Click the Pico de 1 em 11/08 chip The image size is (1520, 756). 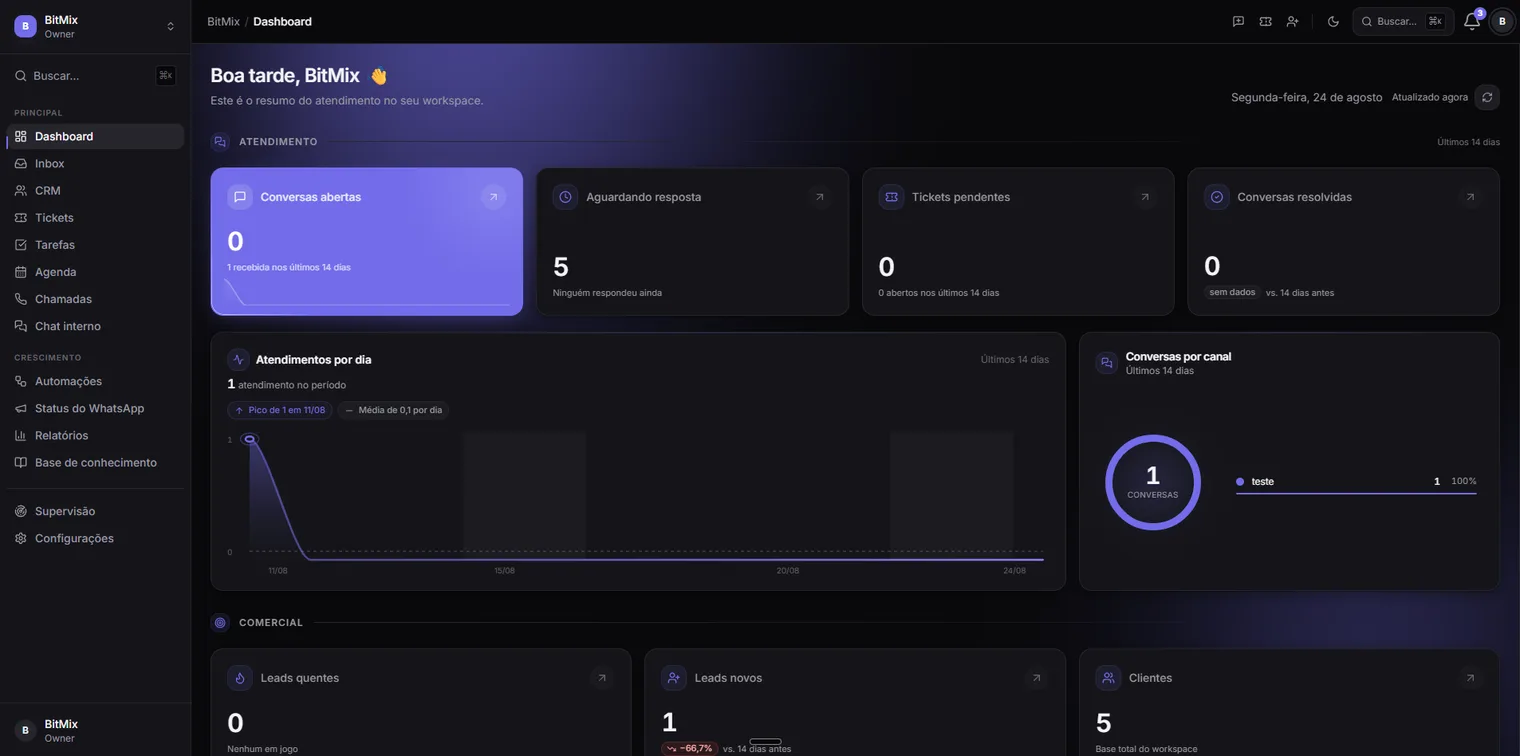tap(280, 410)
